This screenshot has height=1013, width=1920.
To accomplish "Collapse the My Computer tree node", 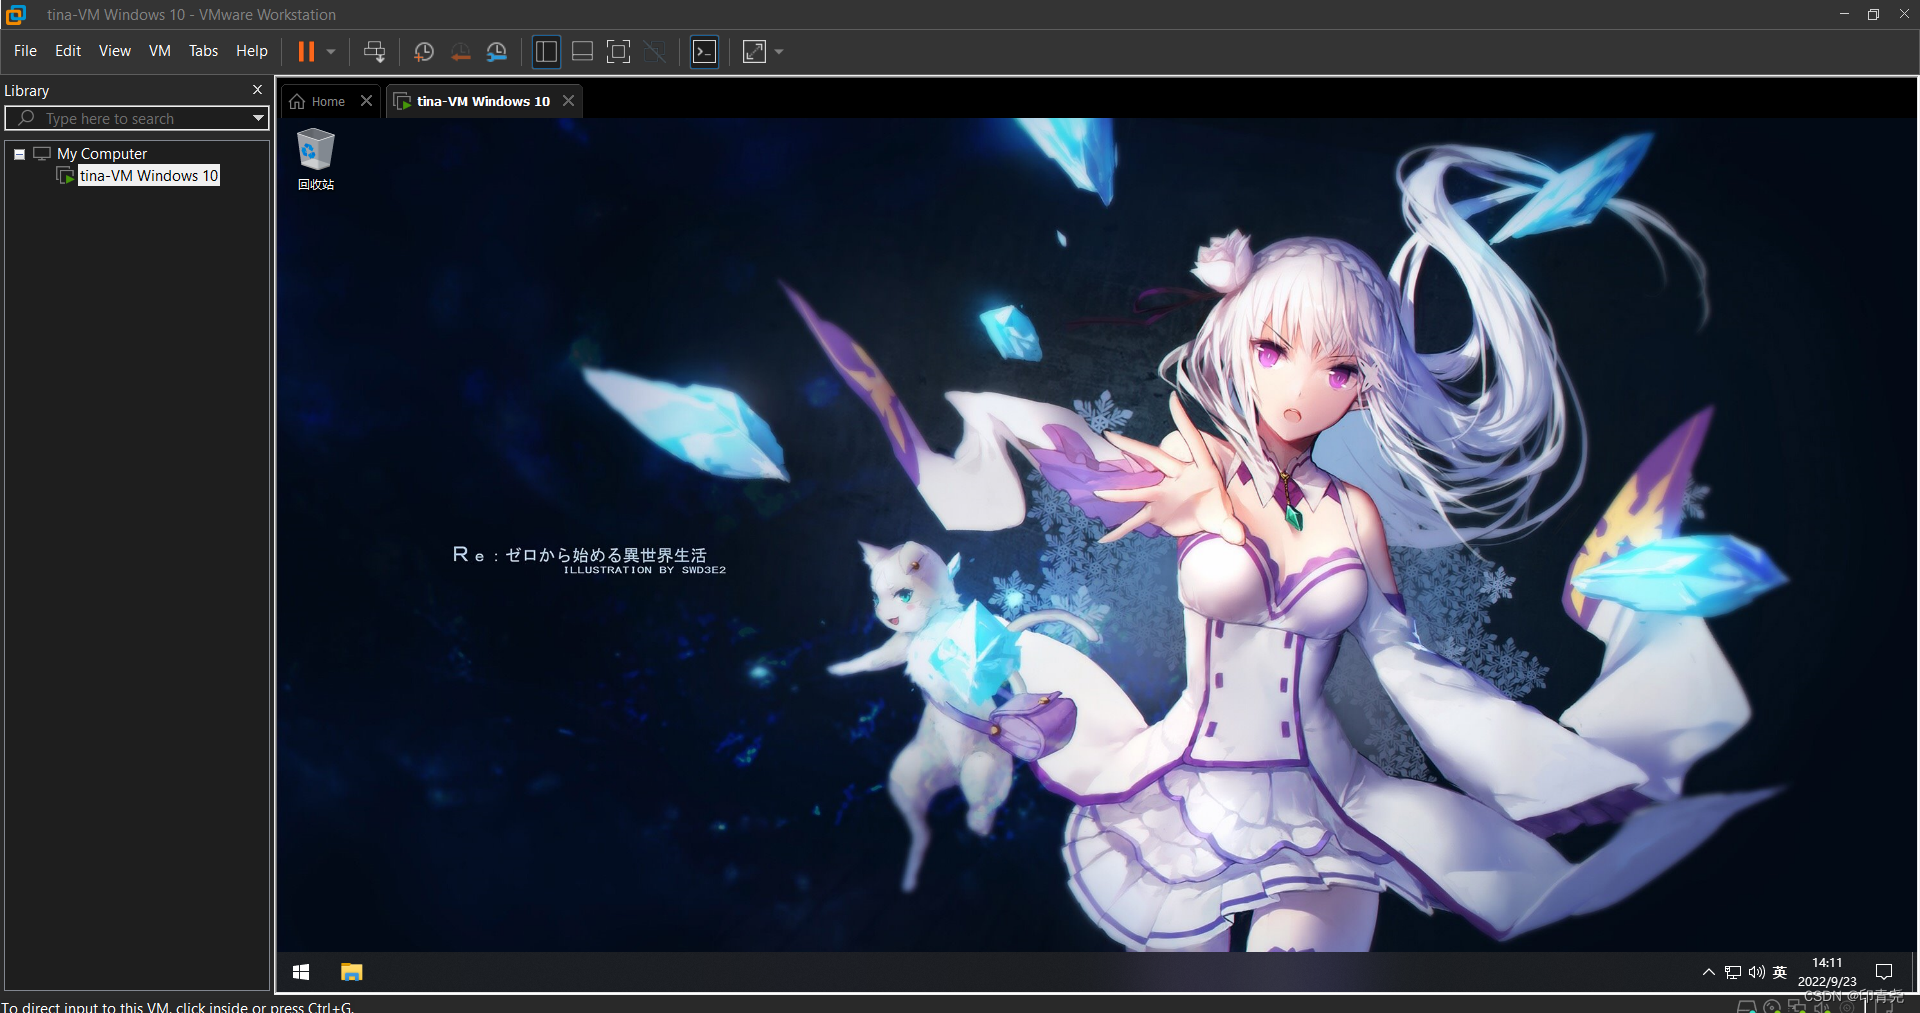I will point(19,154).
